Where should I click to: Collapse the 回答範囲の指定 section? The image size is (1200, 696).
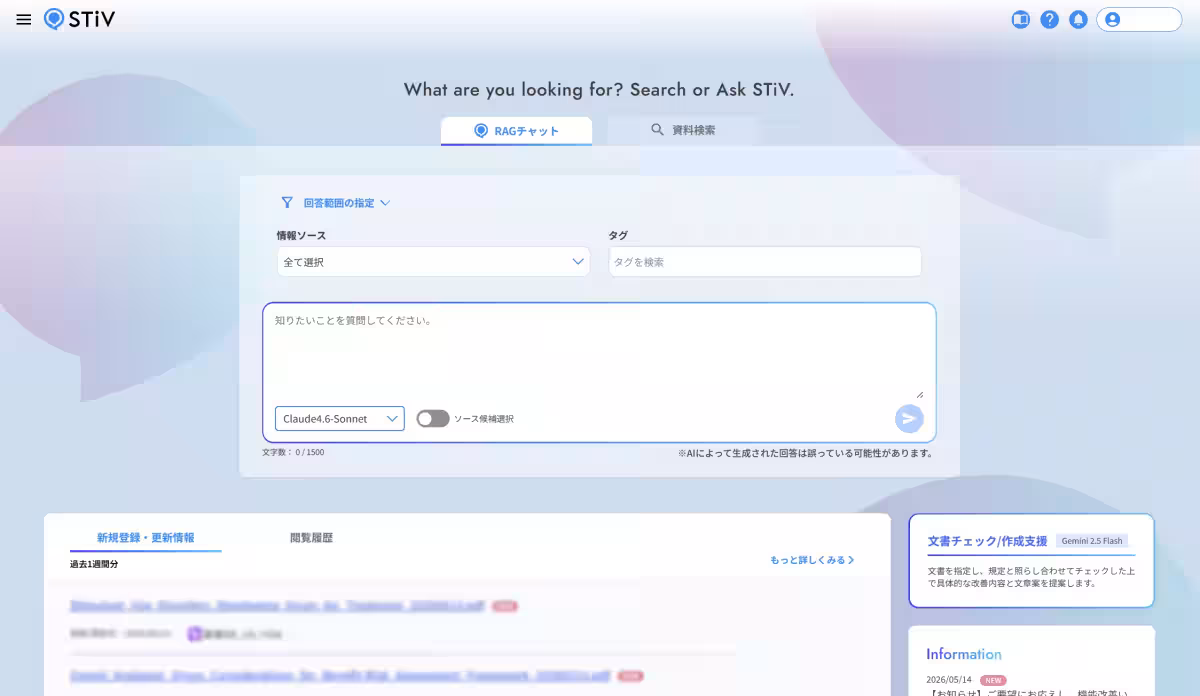point(346,202)
